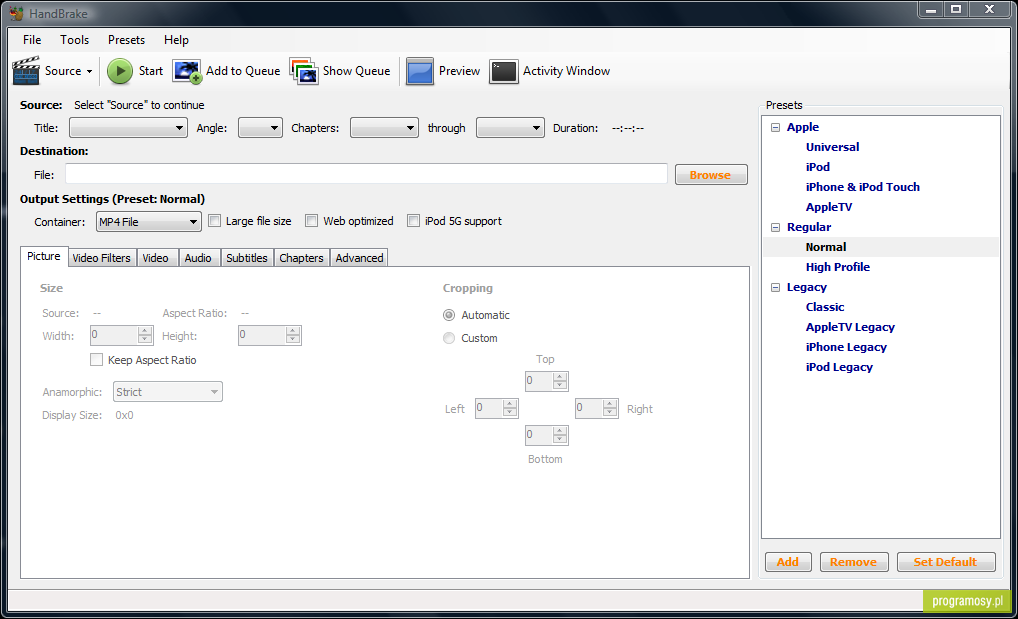Open the Tools menu

pos(75,40)
